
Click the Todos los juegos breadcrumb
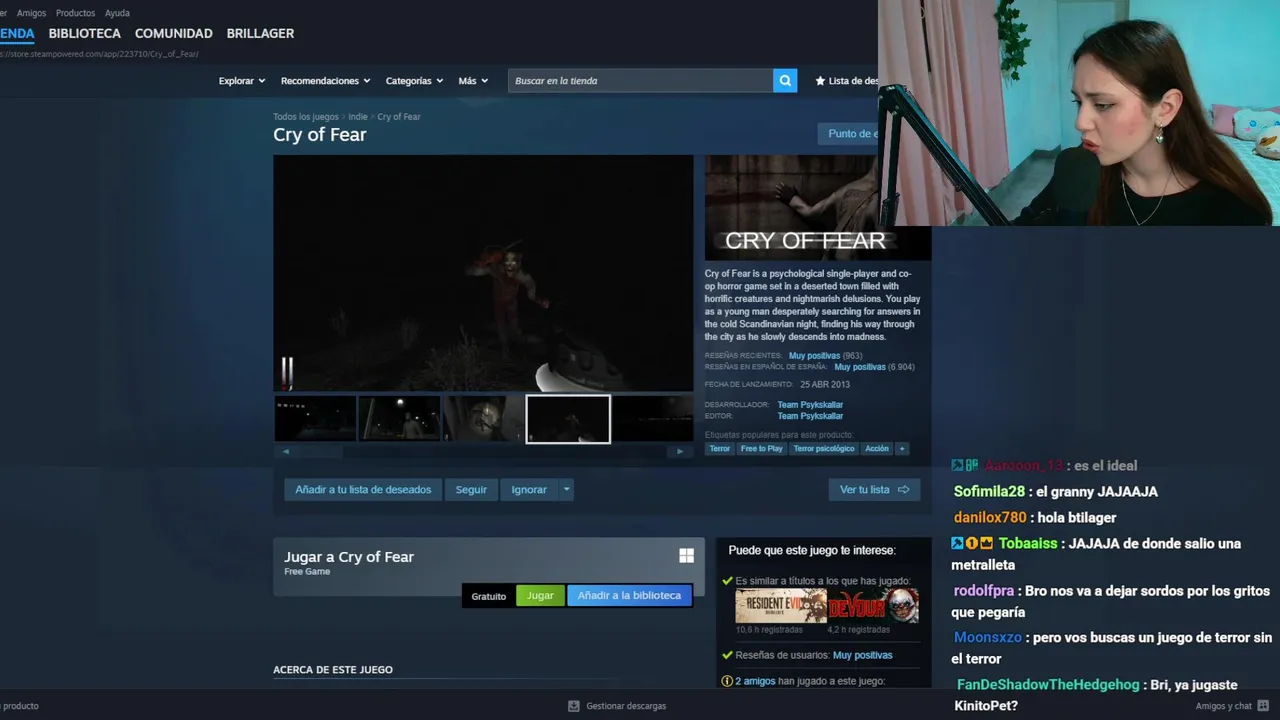pos(306,117)
